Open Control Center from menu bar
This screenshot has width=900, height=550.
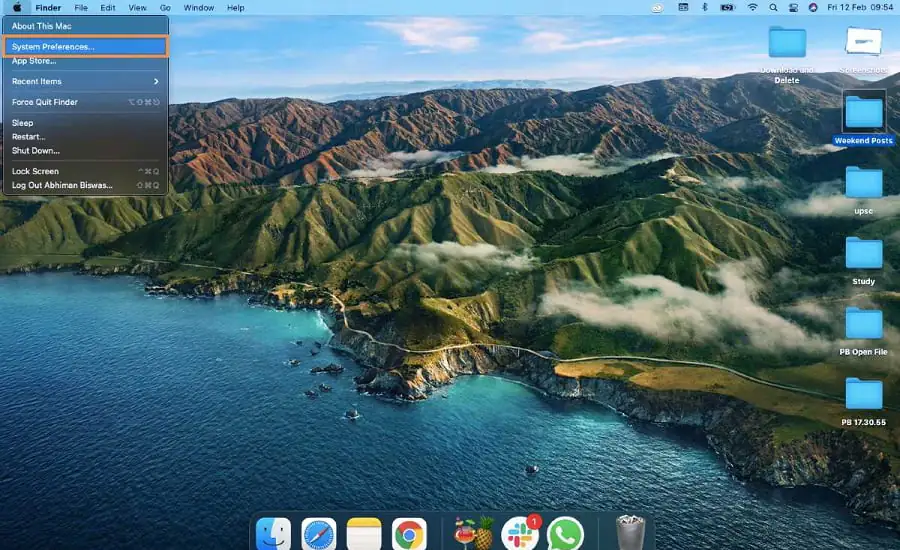pyautogui.click(x=792, y=8)
